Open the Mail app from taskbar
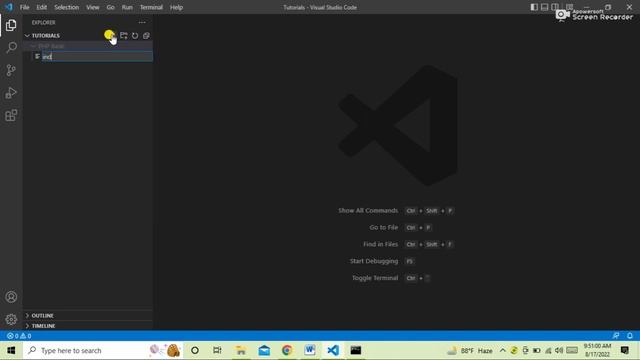Viewport: 640px width, 360px height. [264, 351]
